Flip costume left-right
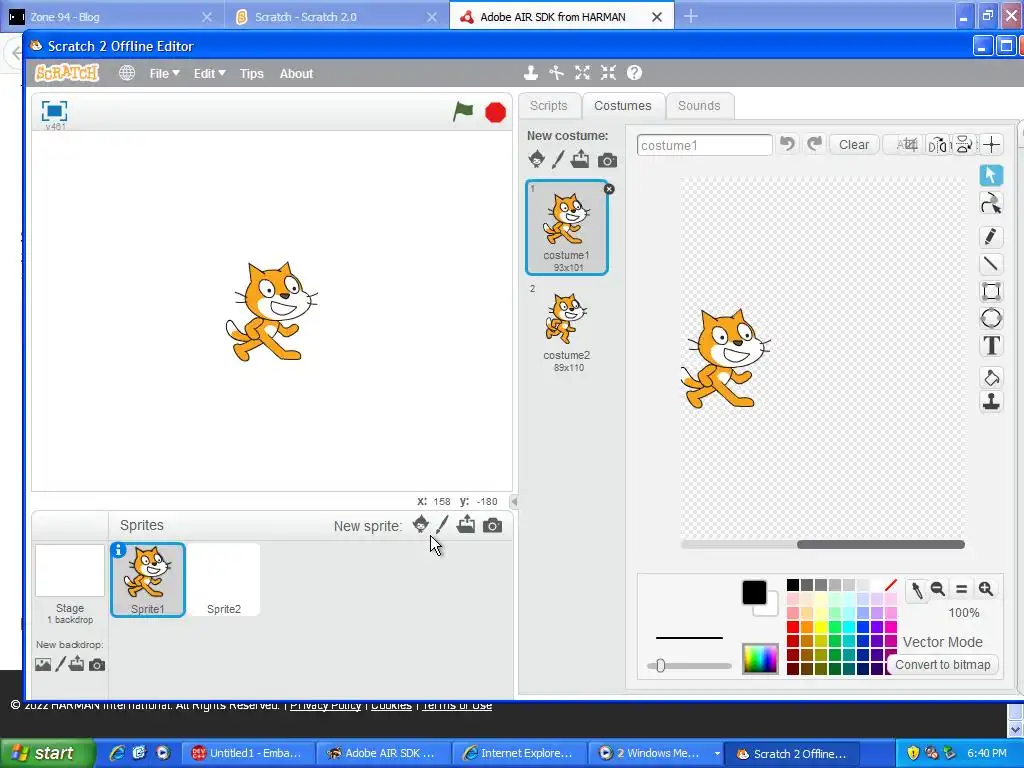 [938, 144]
